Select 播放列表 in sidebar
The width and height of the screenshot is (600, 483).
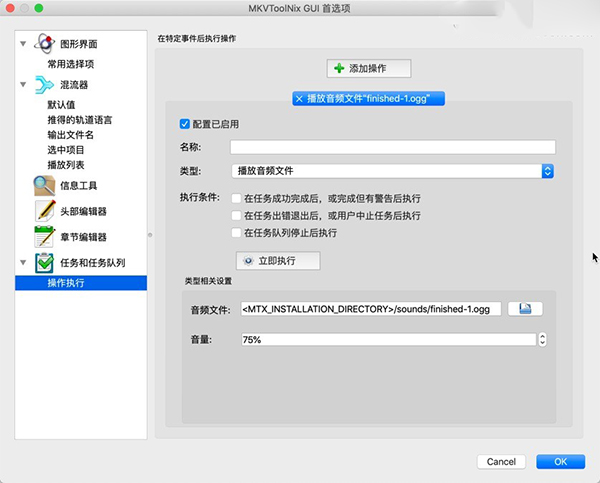coord(66,165)
